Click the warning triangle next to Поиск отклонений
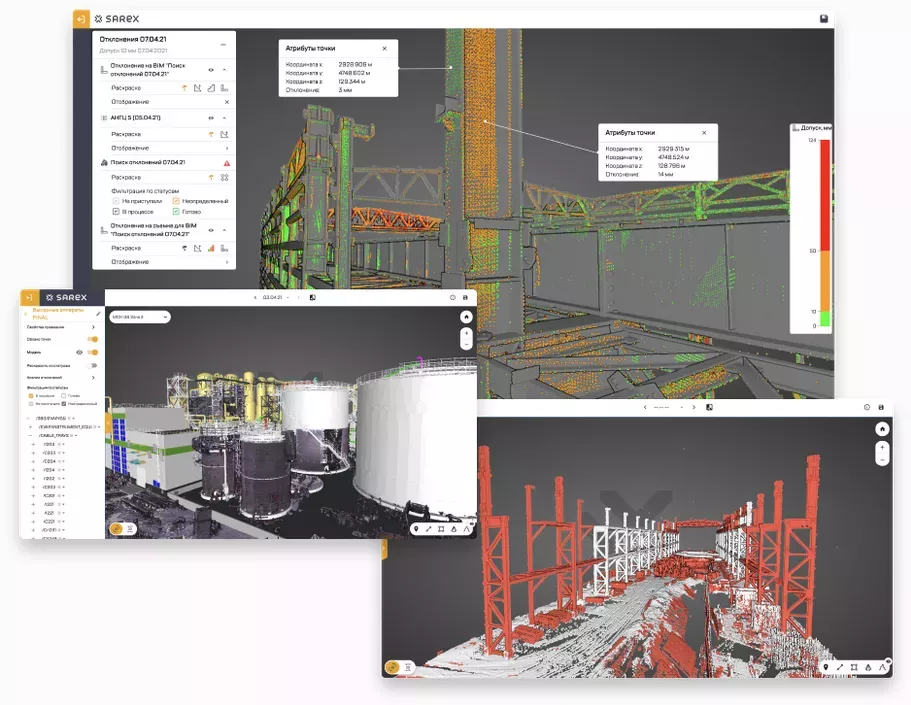The image size is (911, 705). pyautogui.click(x=226, y=162)
